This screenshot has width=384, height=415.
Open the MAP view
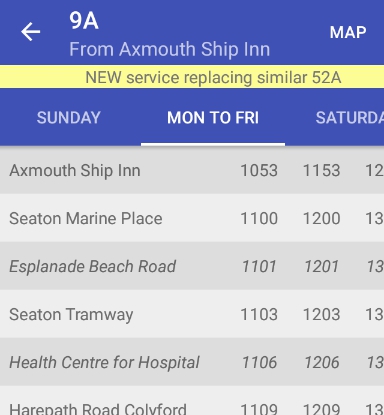tap(348, 32)
